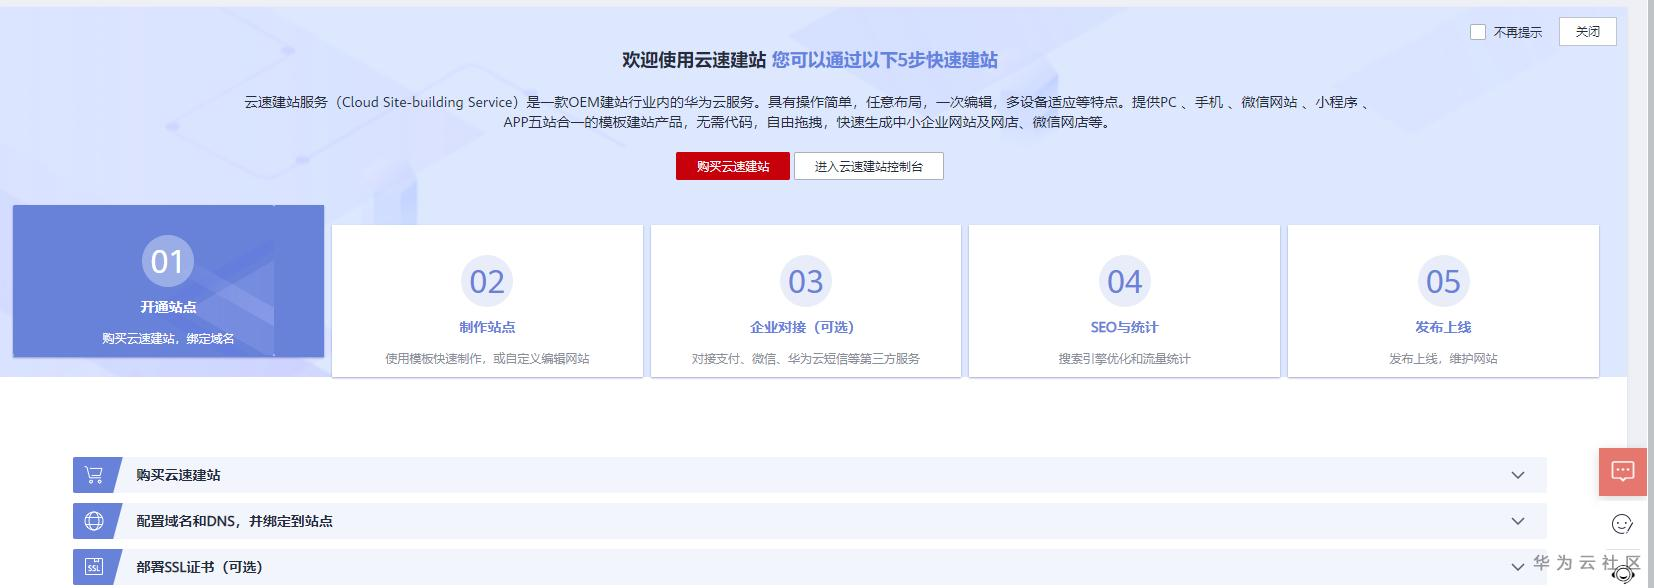1654x588 pixels.
Task: Click the red 购买云速建站 button
Action: click(733, 166)
